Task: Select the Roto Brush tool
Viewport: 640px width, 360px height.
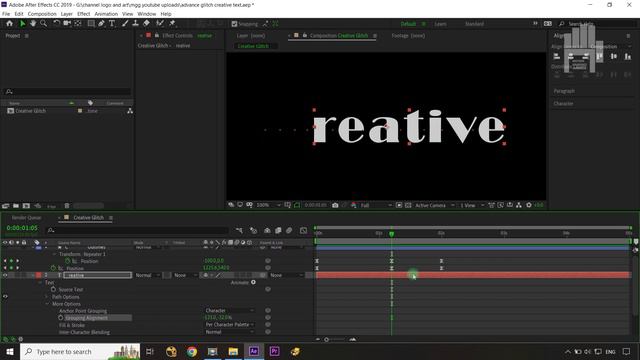Action: point(160,24)
